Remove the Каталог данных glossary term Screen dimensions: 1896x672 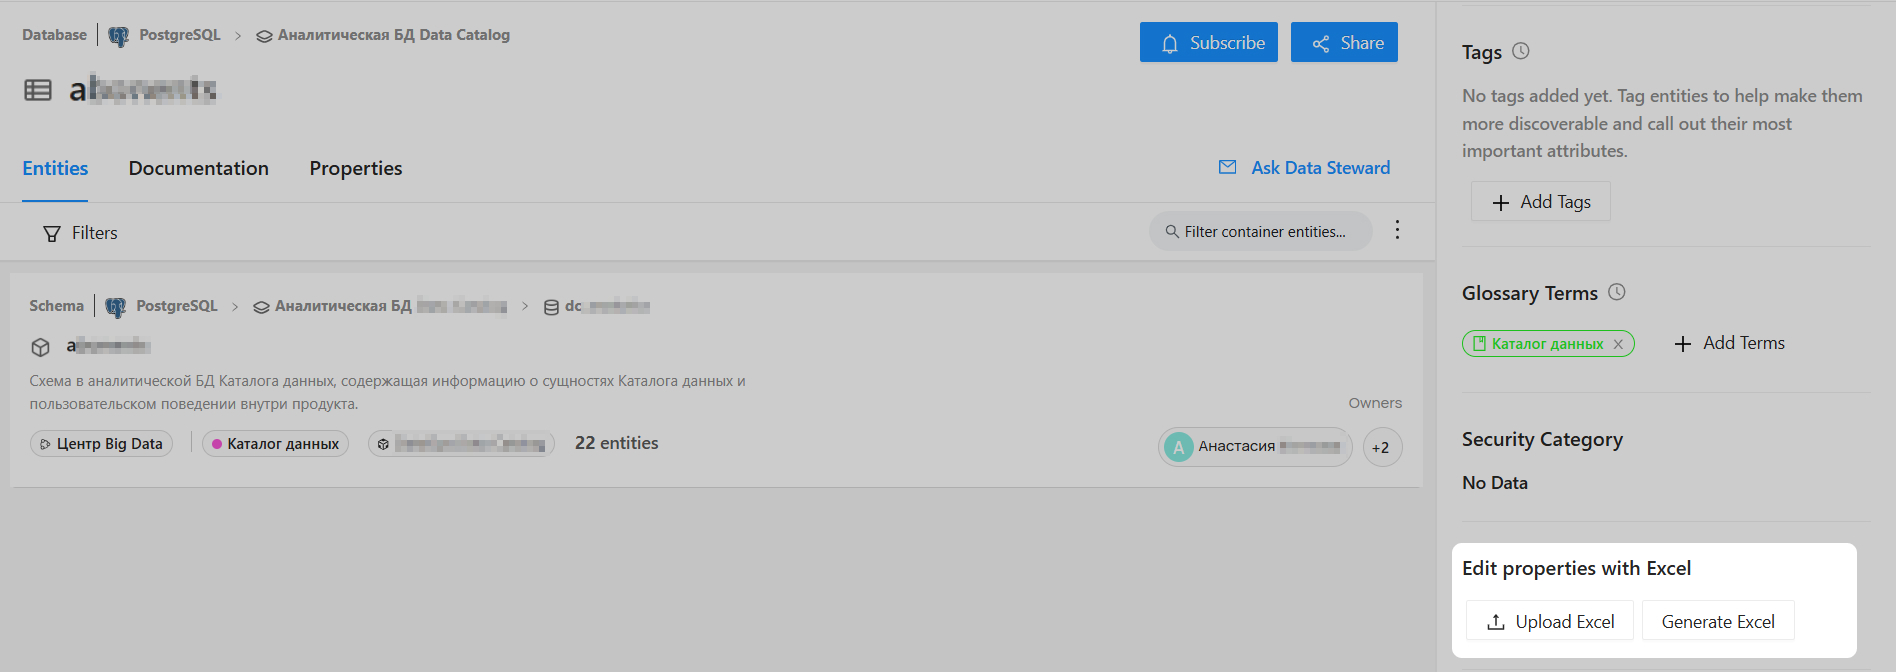(1618, 344)
